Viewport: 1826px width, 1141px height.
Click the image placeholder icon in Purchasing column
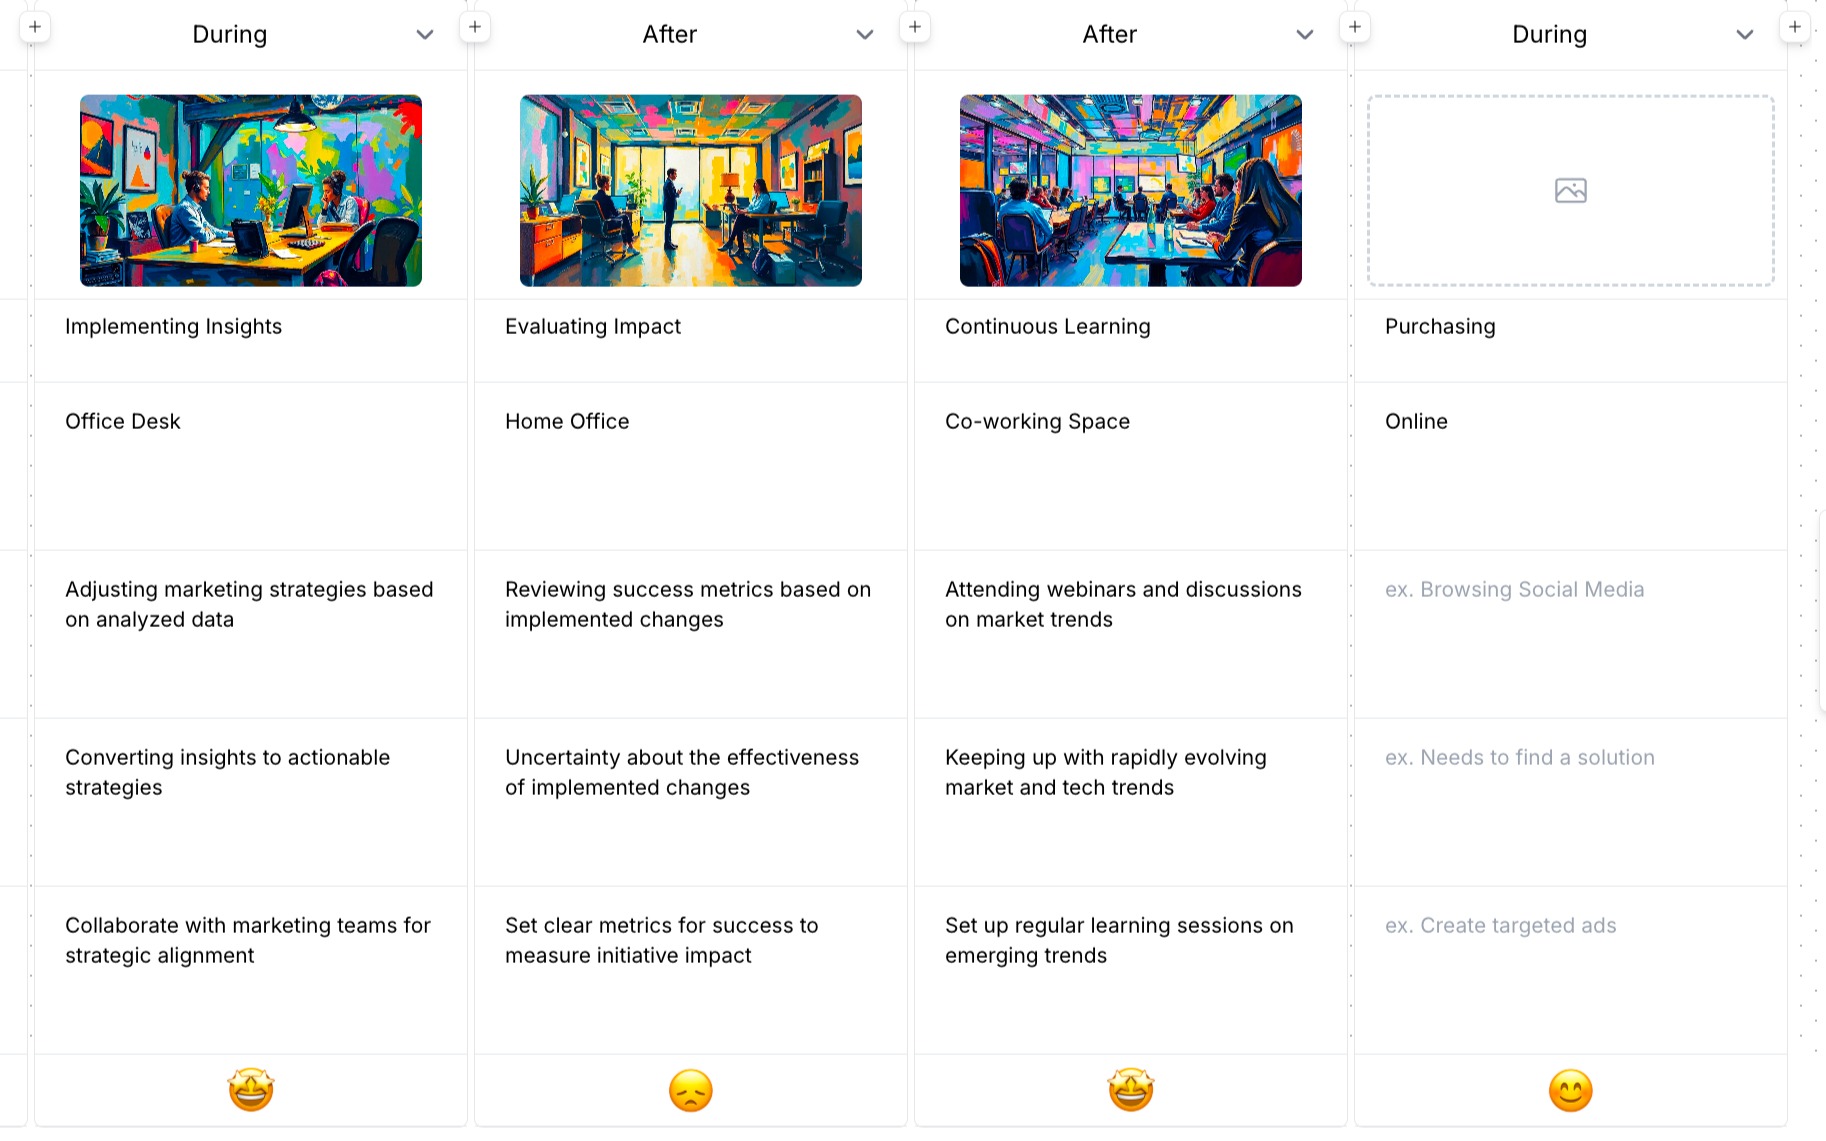1570,190
